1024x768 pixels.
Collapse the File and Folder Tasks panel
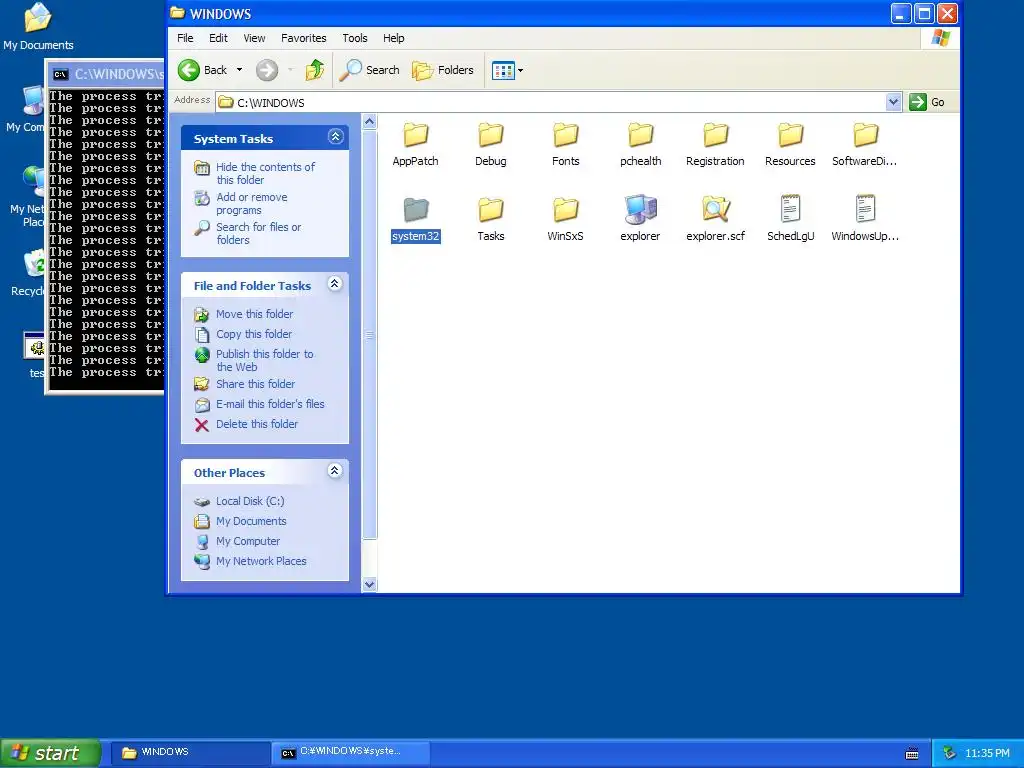[x=334, y=283]
